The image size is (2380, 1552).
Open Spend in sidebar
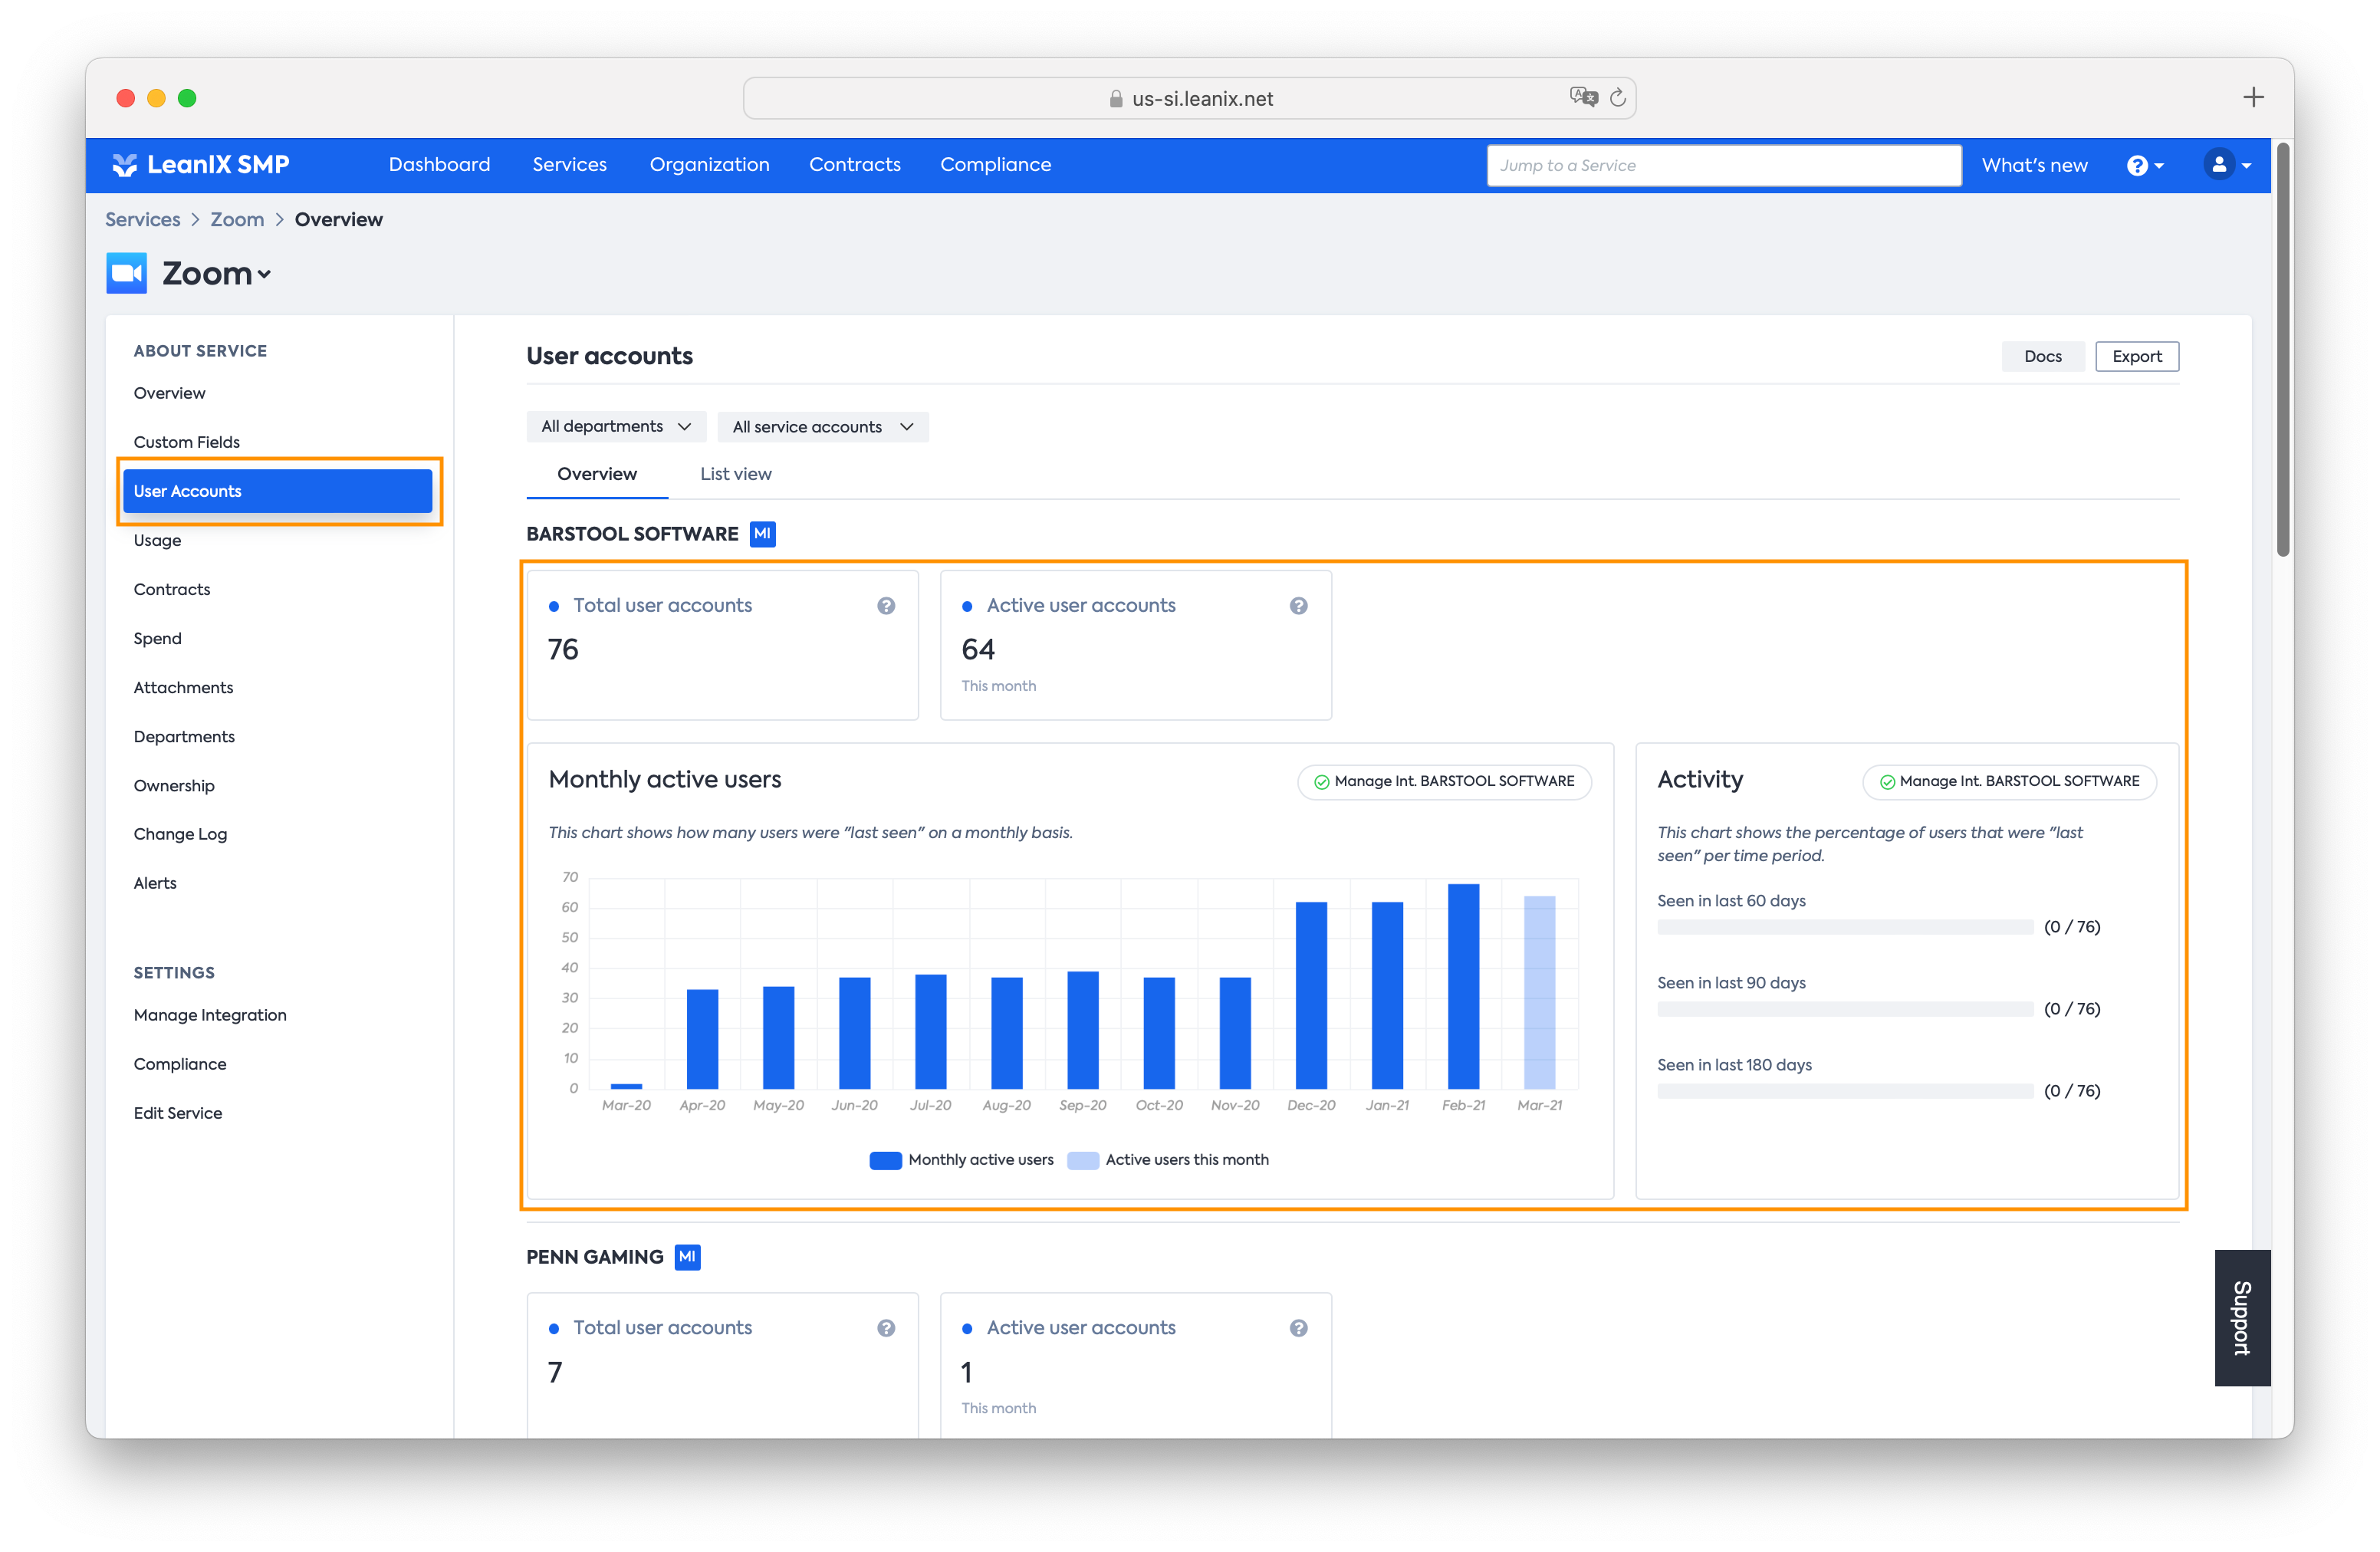(157, 638)
